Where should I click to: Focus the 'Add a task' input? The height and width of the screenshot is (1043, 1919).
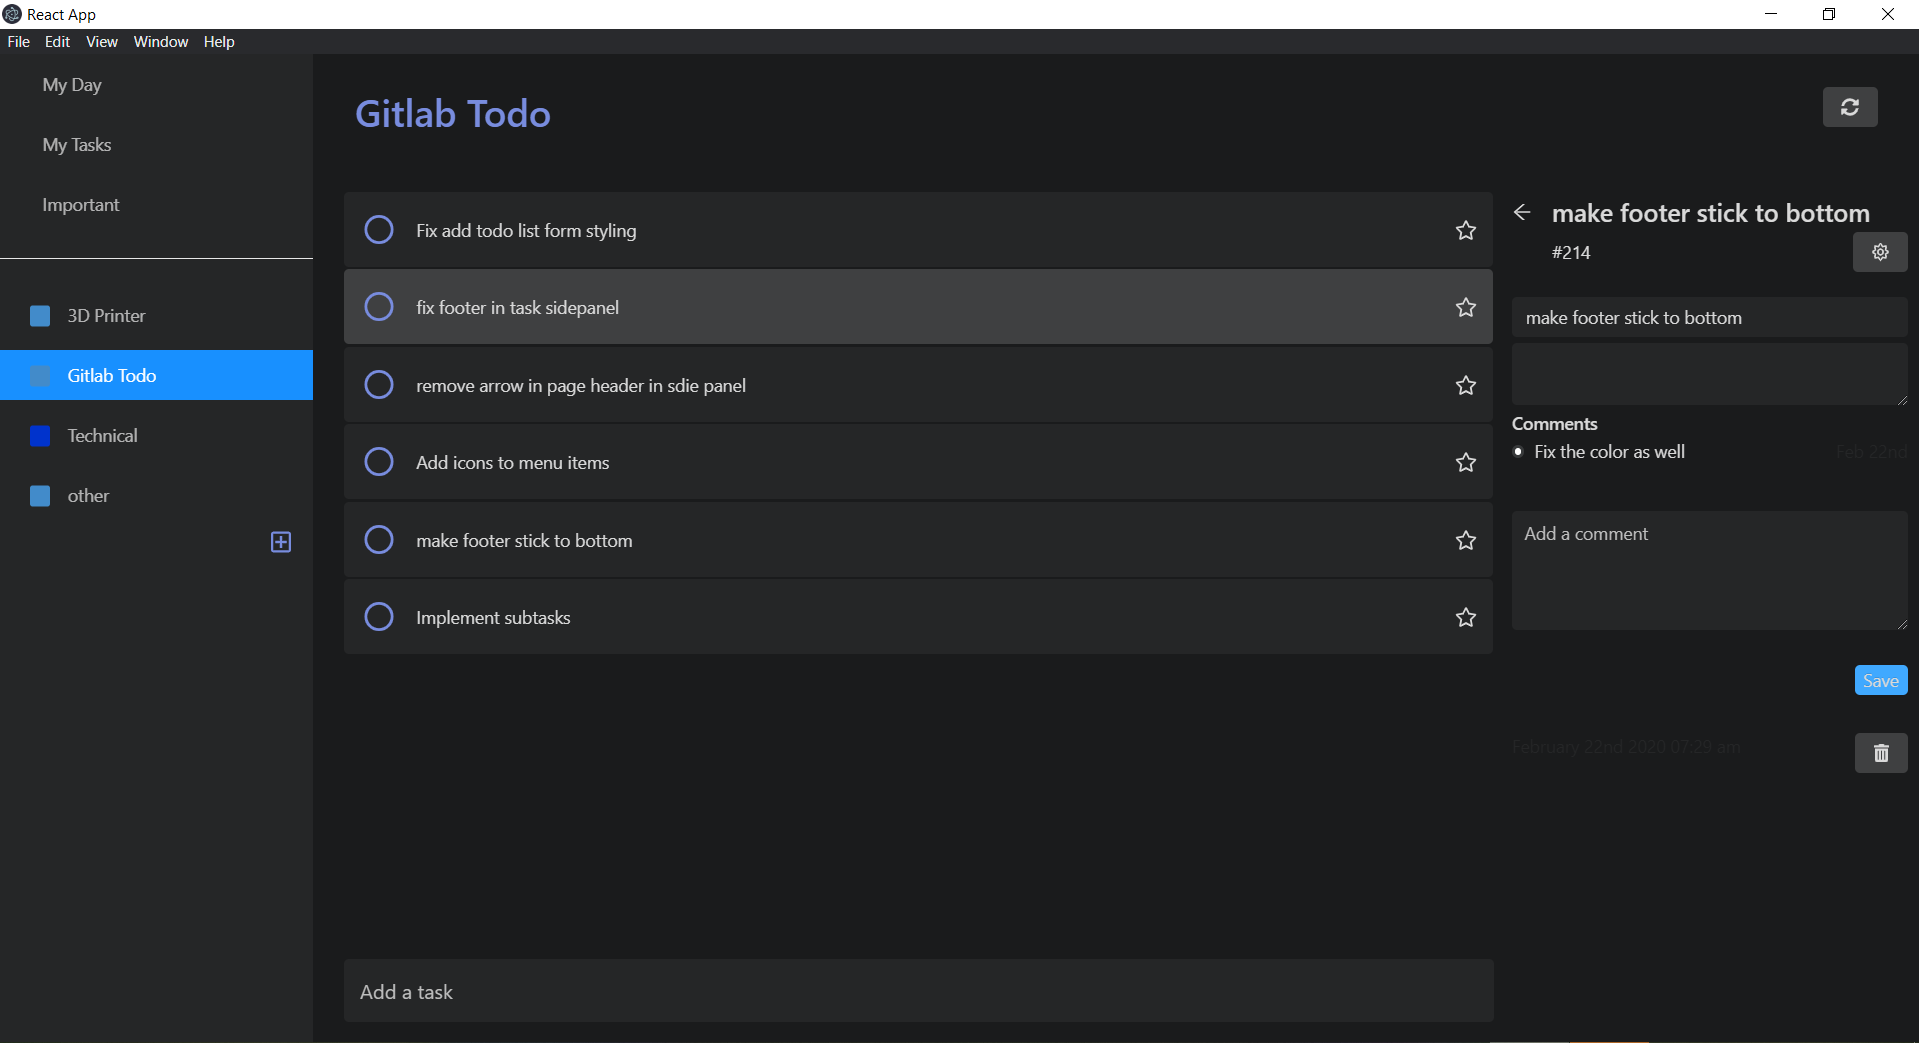click(x=918, y=991)
